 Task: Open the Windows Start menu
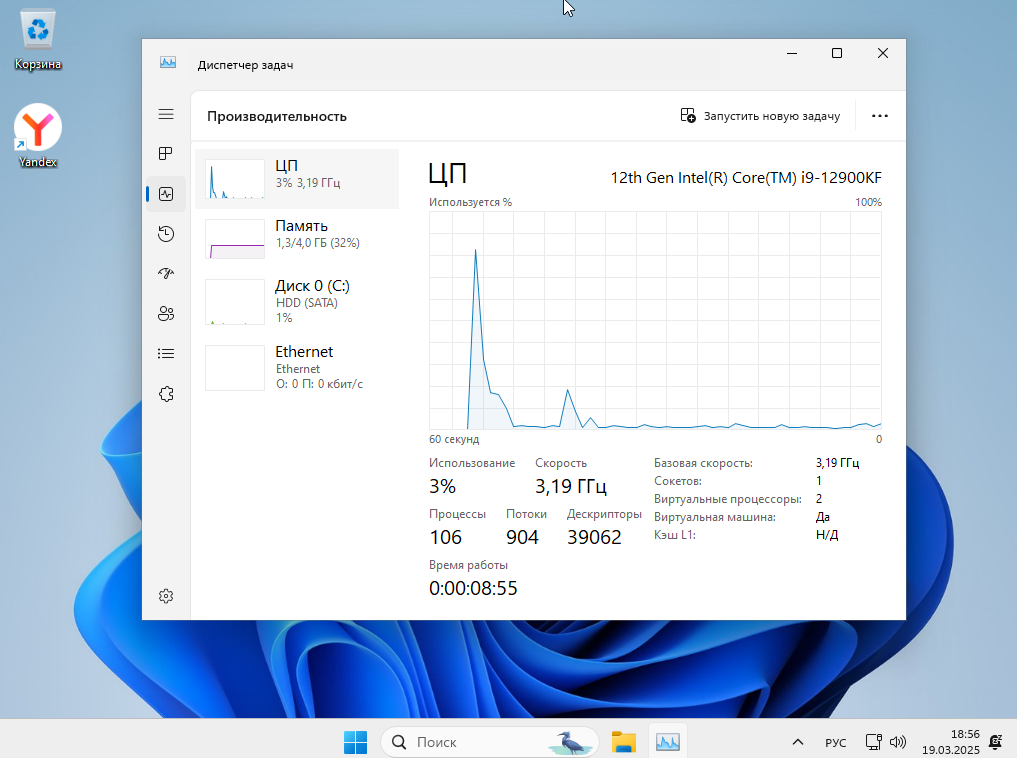click(x=355, y=742)
